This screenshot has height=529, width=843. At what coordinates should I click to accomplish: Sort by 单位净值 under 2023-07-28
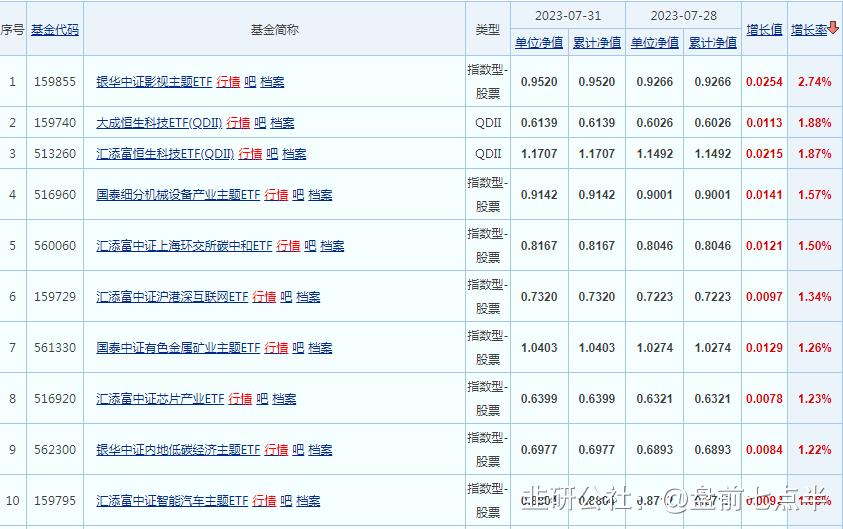click(x=654, y=42)
